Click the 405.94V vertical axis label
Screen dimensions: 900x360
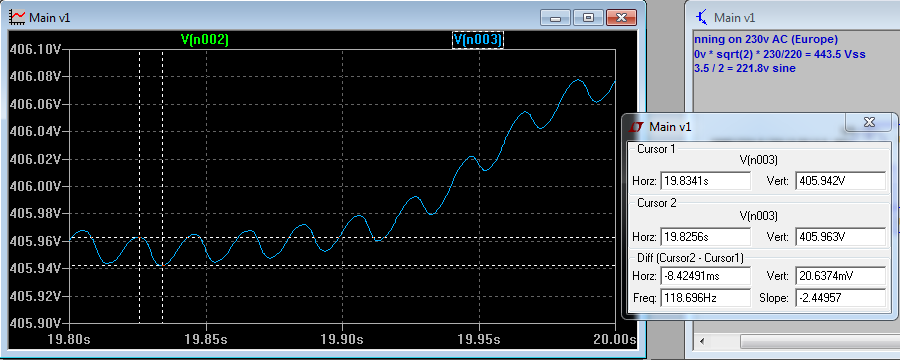tap(36, 269)
